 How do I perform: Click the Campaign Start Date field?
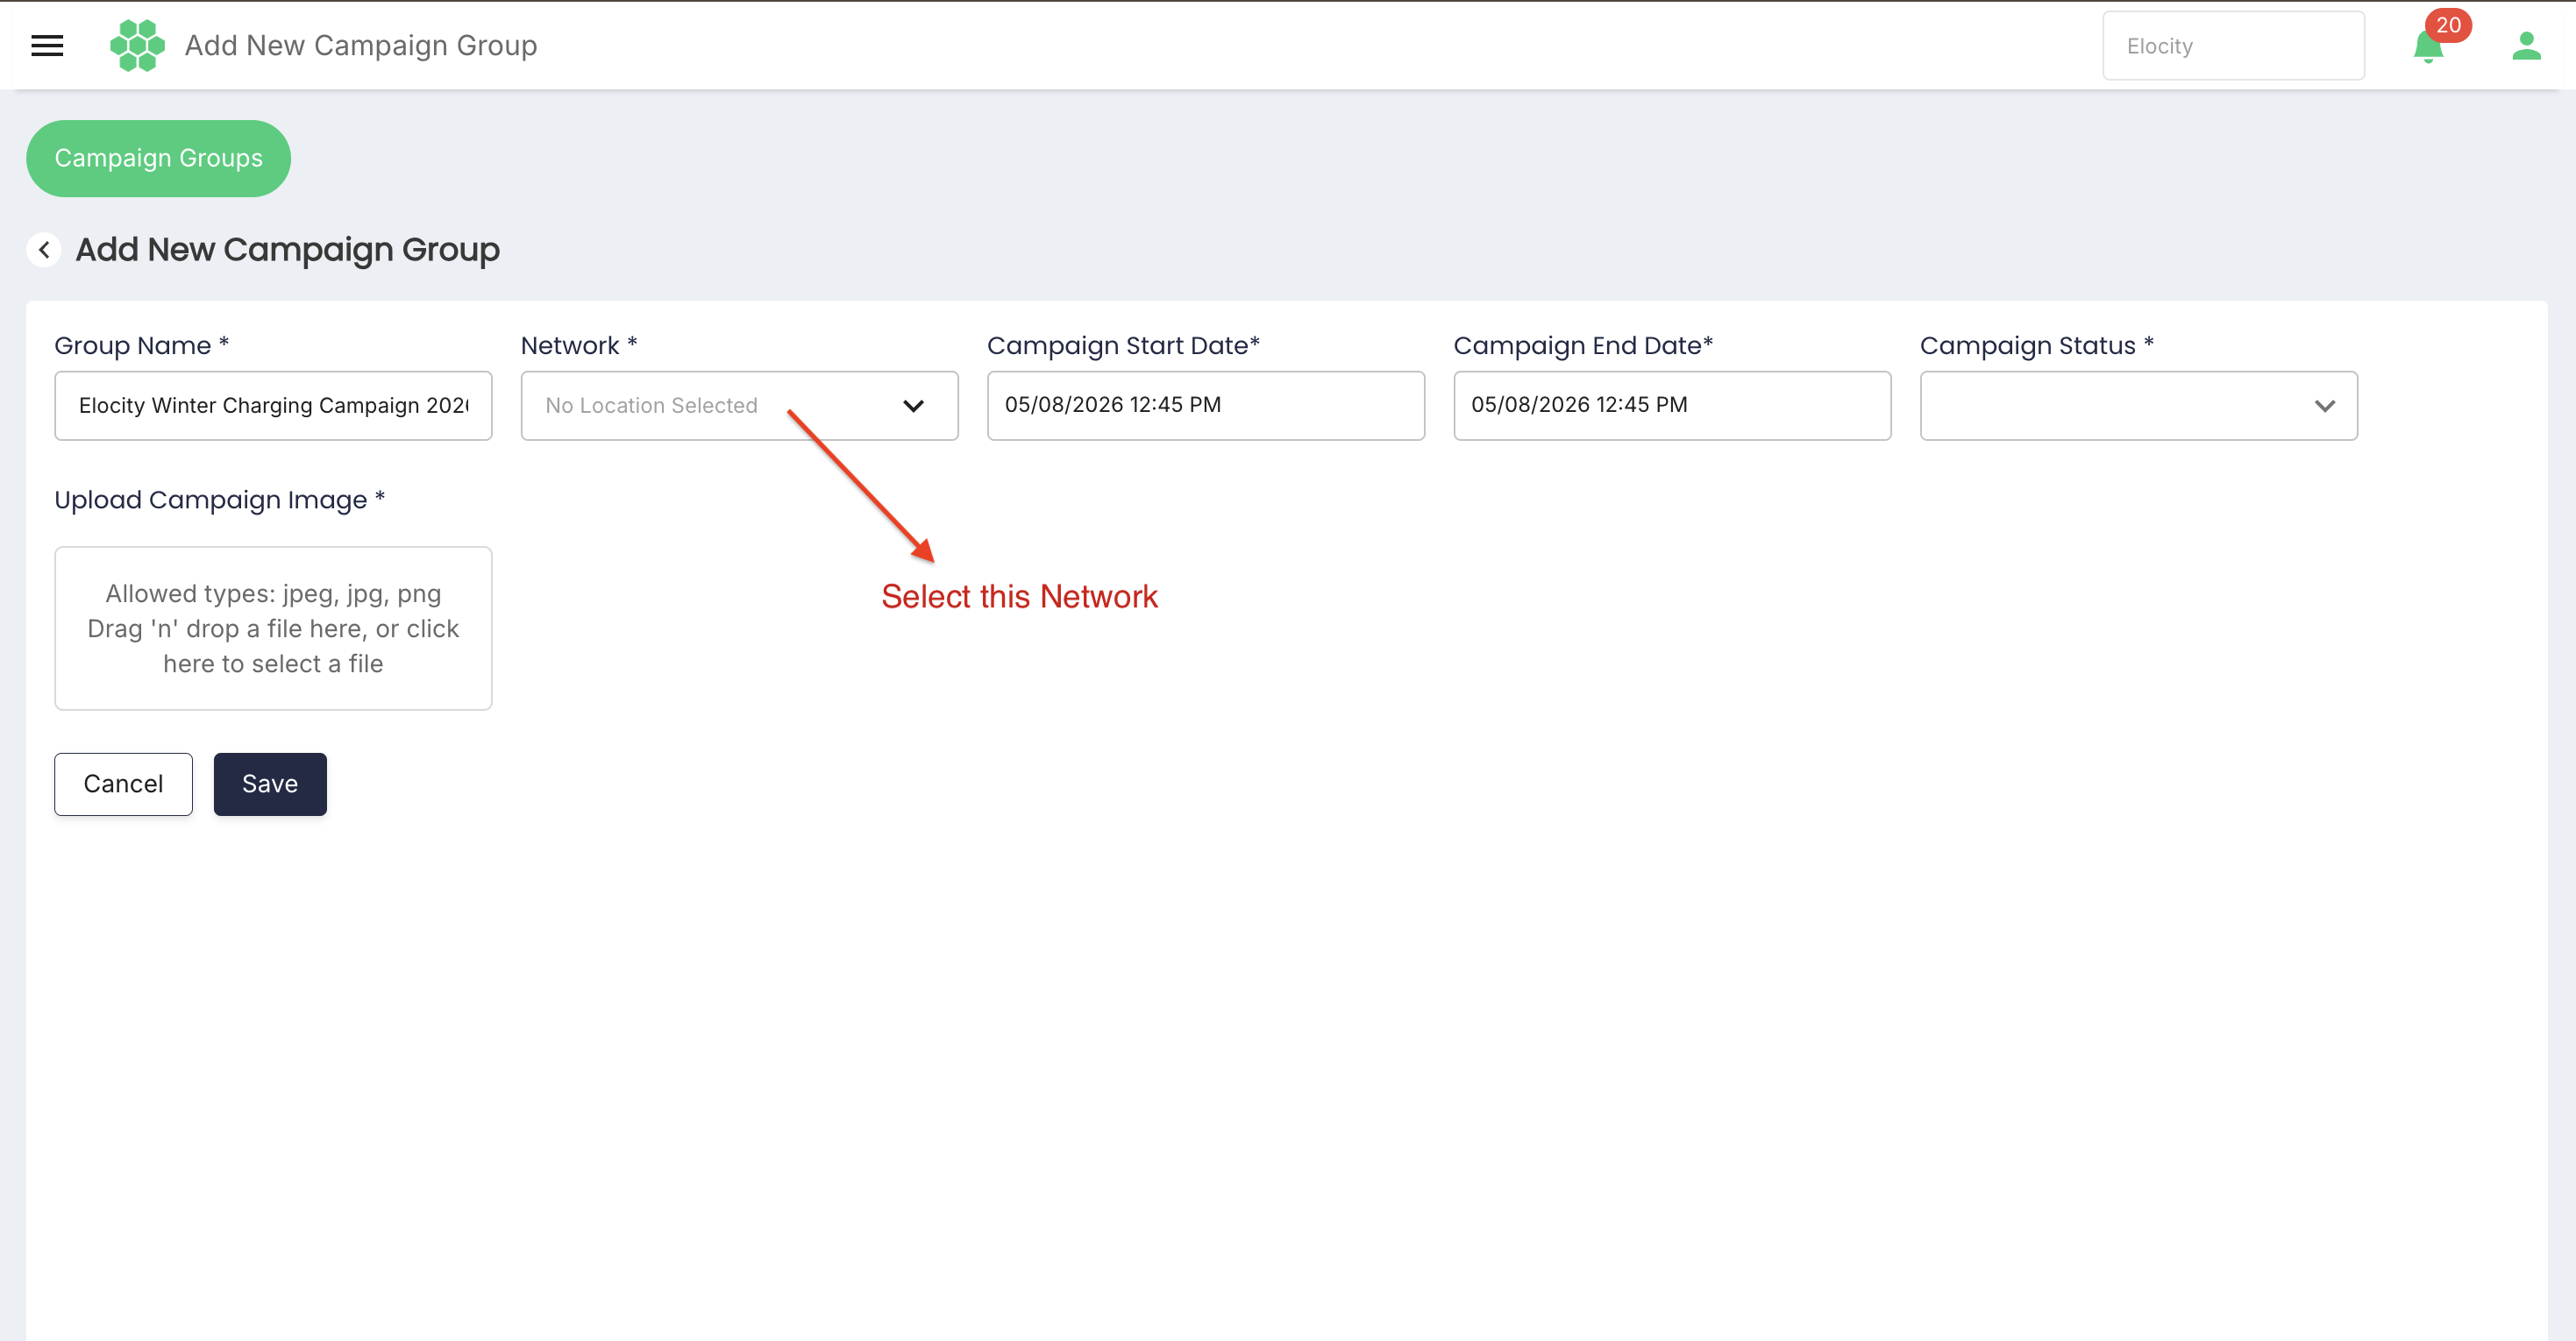[x=1205, y=405]
